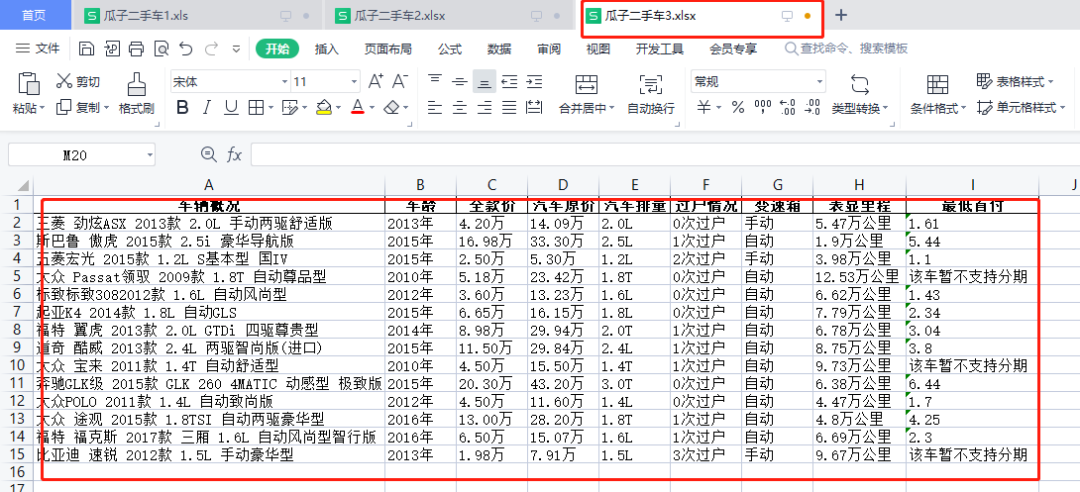Screen dimensions: 1080x492
Task: Click the Paste (粘贴) clipboard icon
Action: [x=28, y=83]
